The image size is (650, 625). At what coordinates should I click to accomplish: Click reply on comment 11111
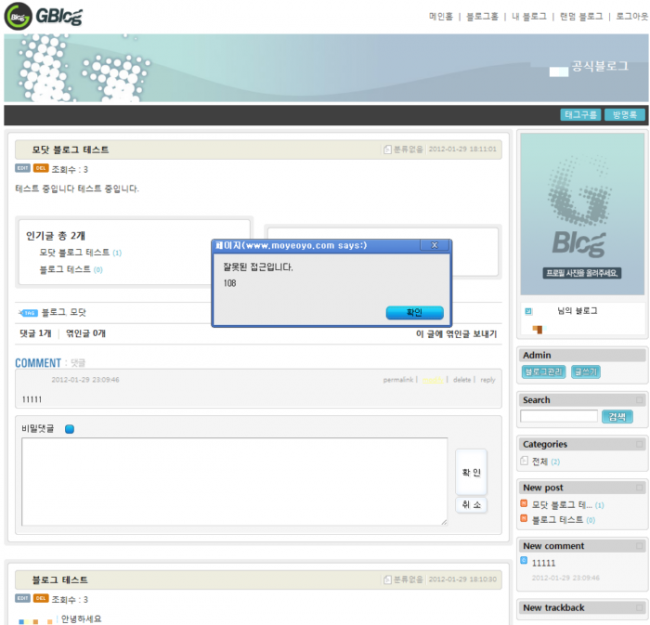click(x=488, y=380)
